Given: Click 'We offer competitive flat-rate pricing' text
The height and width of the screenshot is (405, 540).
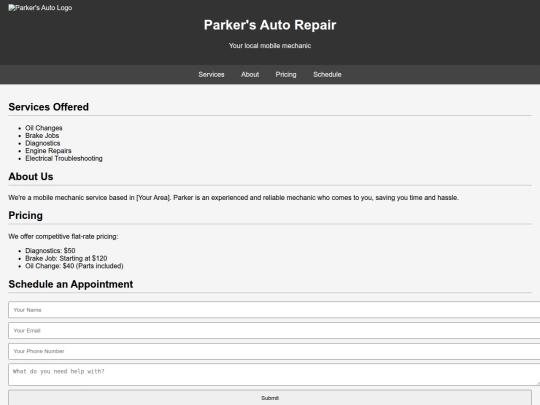Looking at the screenshot, I should (63, 236).
